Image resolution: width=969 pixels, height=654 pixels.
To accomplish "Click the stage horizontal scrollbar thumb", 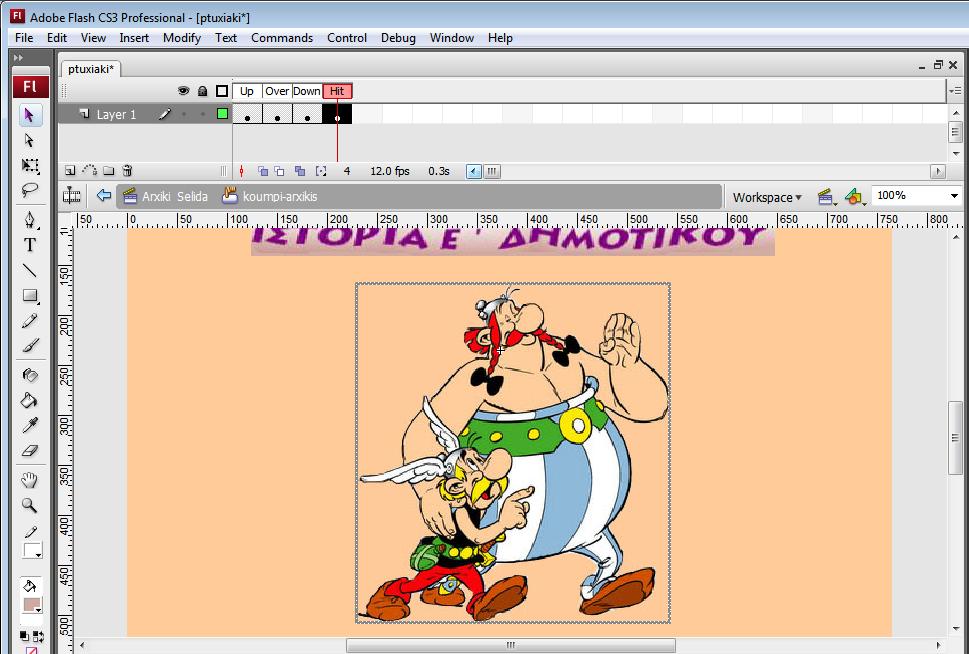I will click(510, 645).
